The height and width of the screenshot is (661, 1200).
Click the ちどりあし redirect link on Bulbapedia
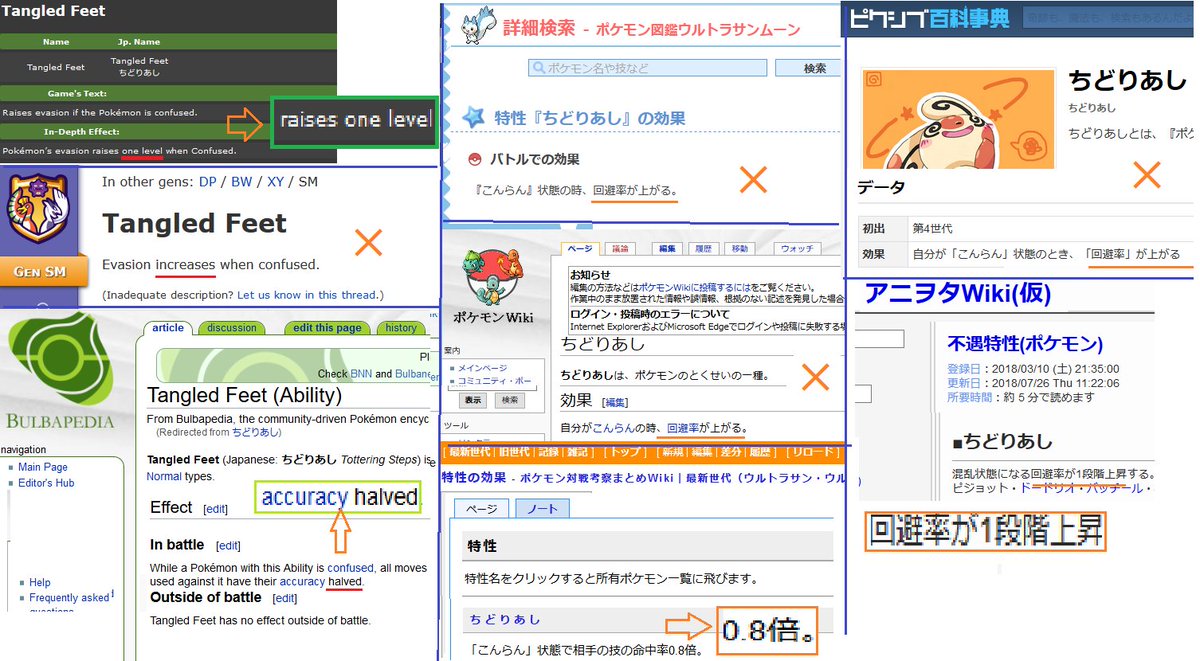coord(256,432)
